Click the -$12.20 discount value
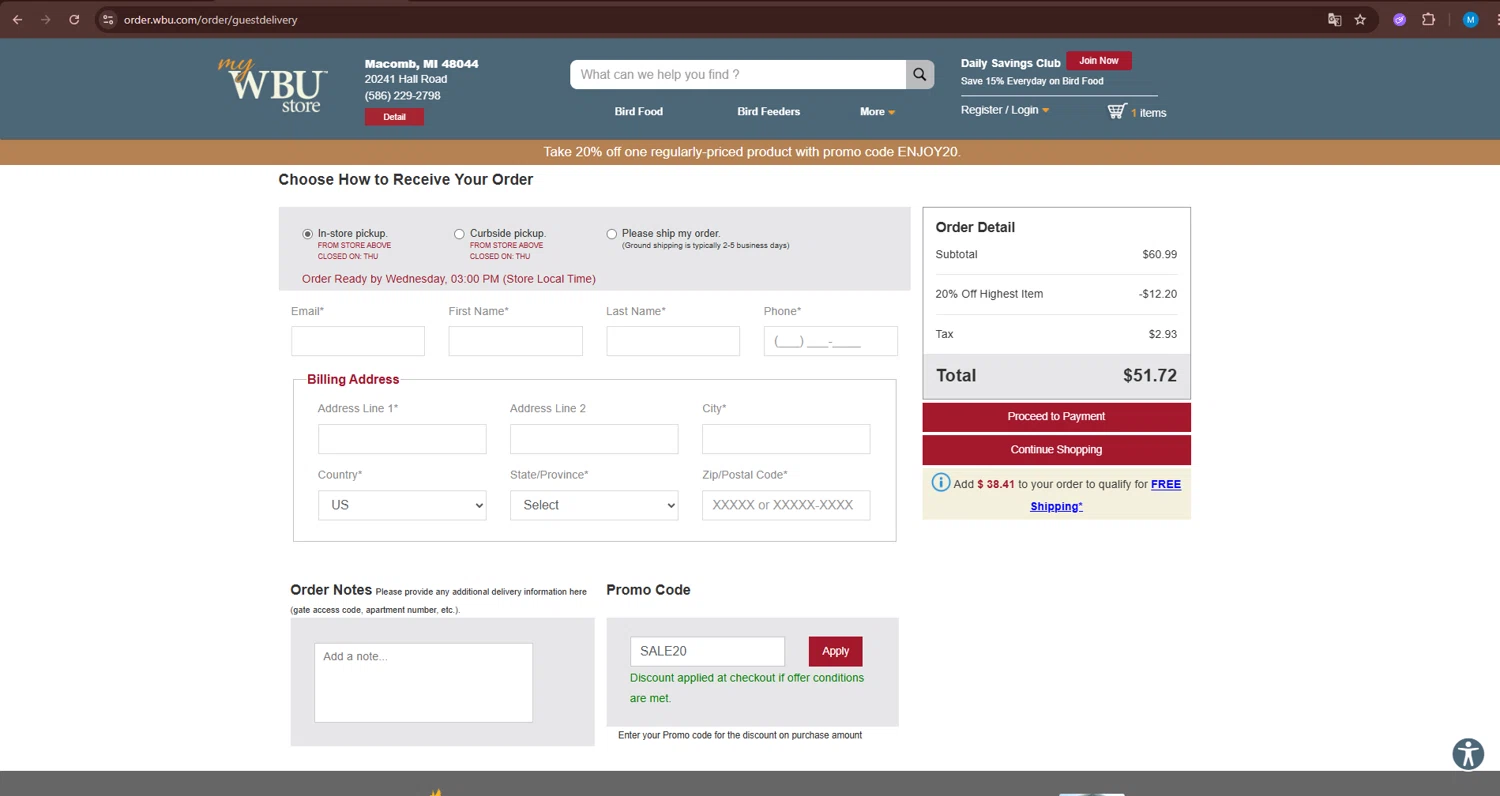The width and height of the screenshot is (1500, 796). click(x=1158, y=294)
